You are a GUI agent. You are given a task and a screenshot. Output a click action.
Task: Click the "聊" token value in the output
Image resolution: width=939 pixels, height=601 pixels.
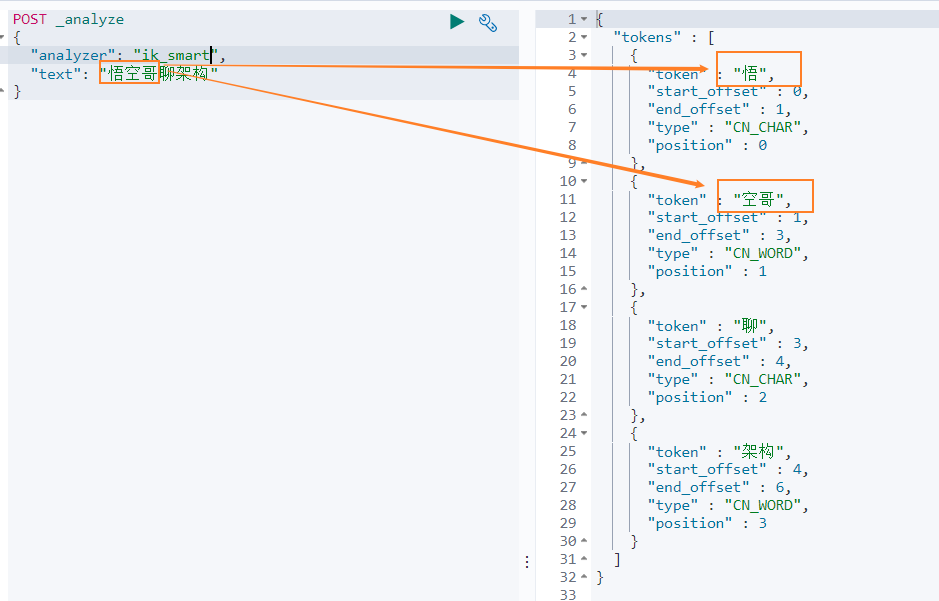(753, 326)
